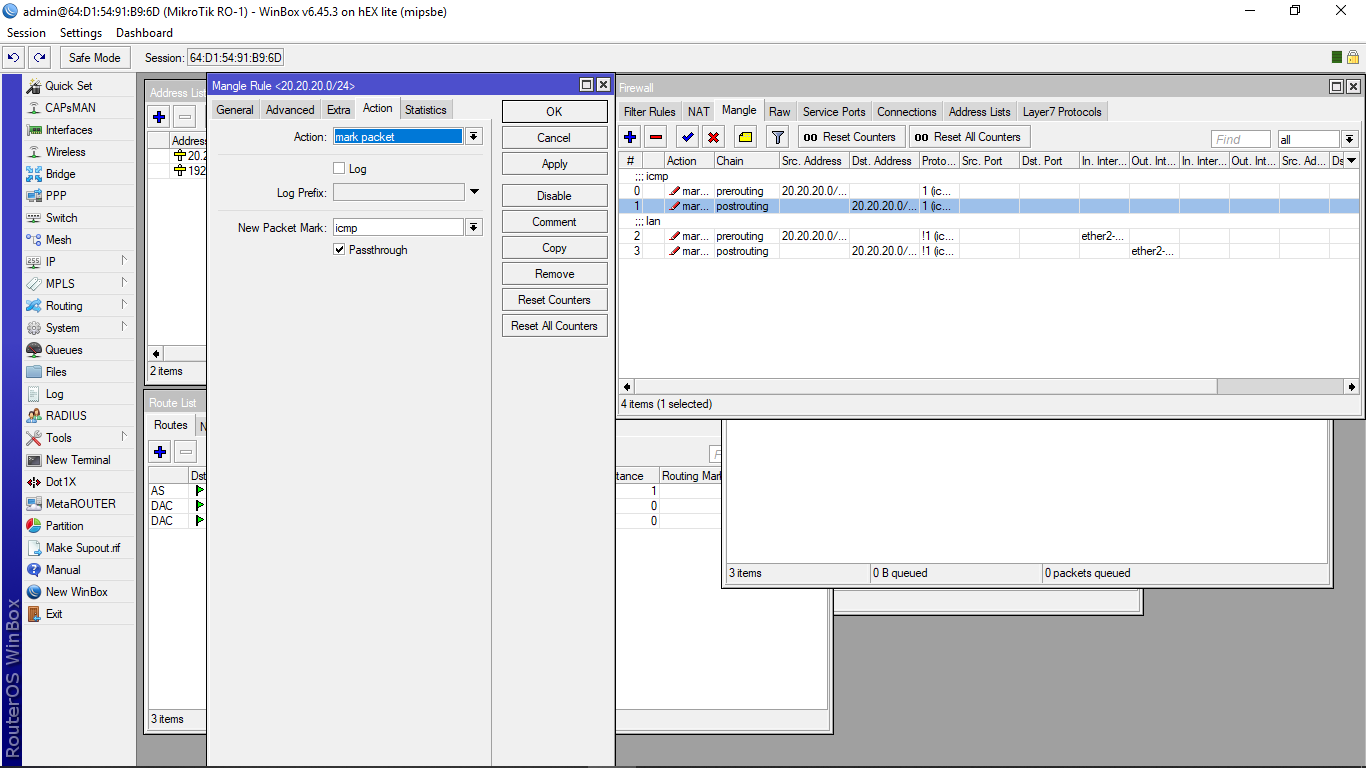Click the Find input field in Firewall

click(1240, 140)
